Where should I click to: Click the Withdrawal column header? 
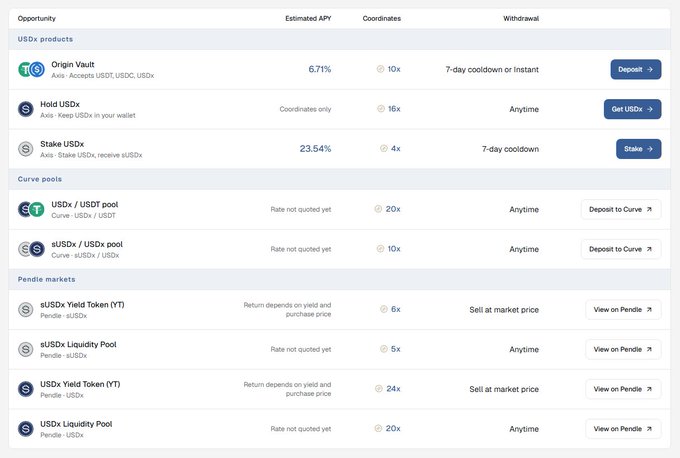click(521, 18)
